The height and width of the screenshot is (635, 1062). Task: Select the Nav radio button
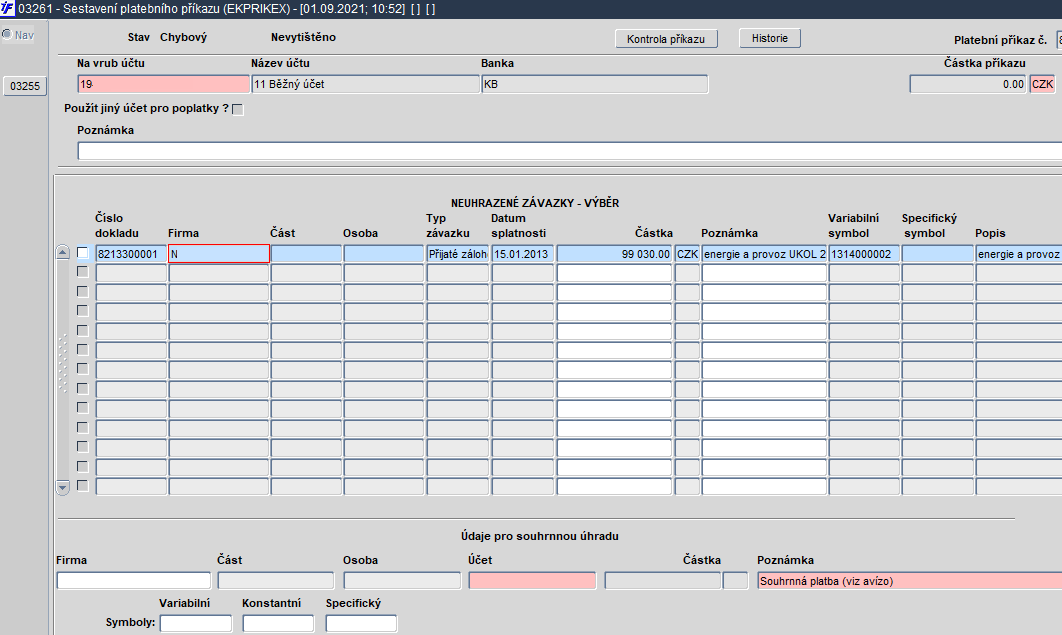pyautogui.click(x=7, y=35)
